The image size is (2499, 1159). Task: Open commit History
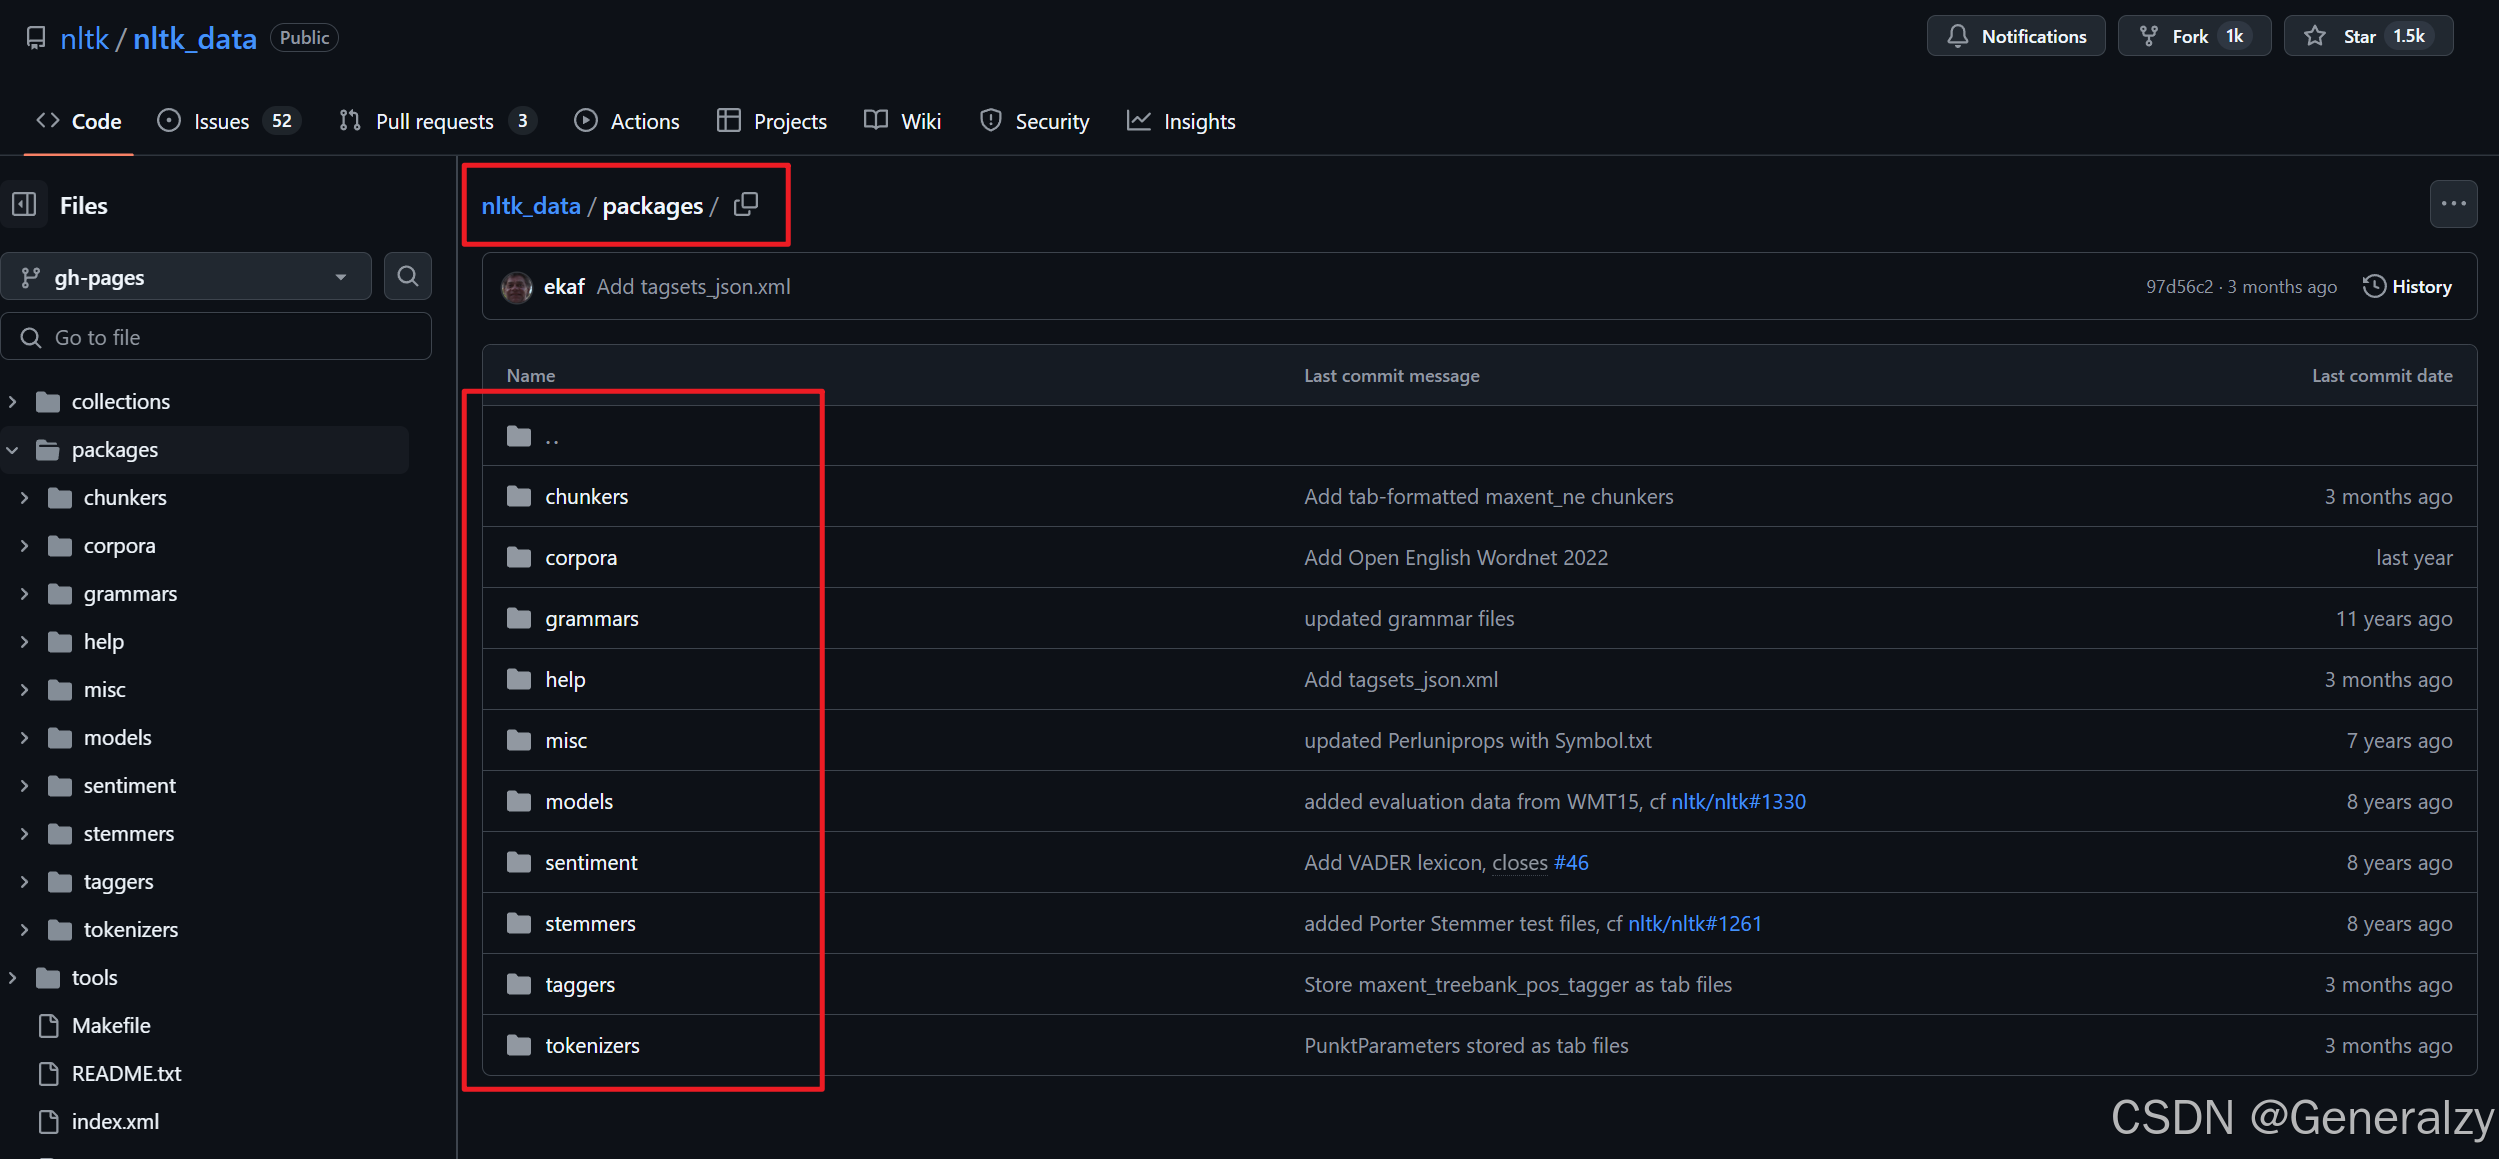[2407, 287]
